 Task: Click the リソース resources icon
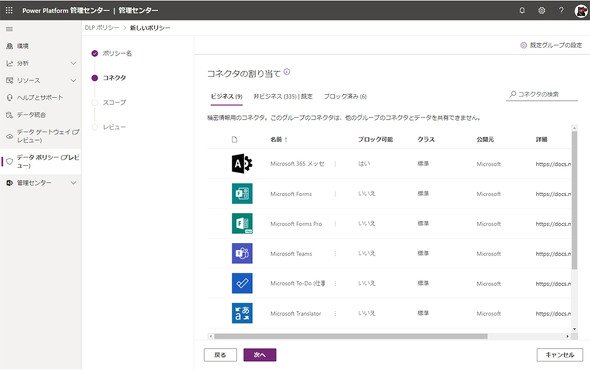(9, 80)
